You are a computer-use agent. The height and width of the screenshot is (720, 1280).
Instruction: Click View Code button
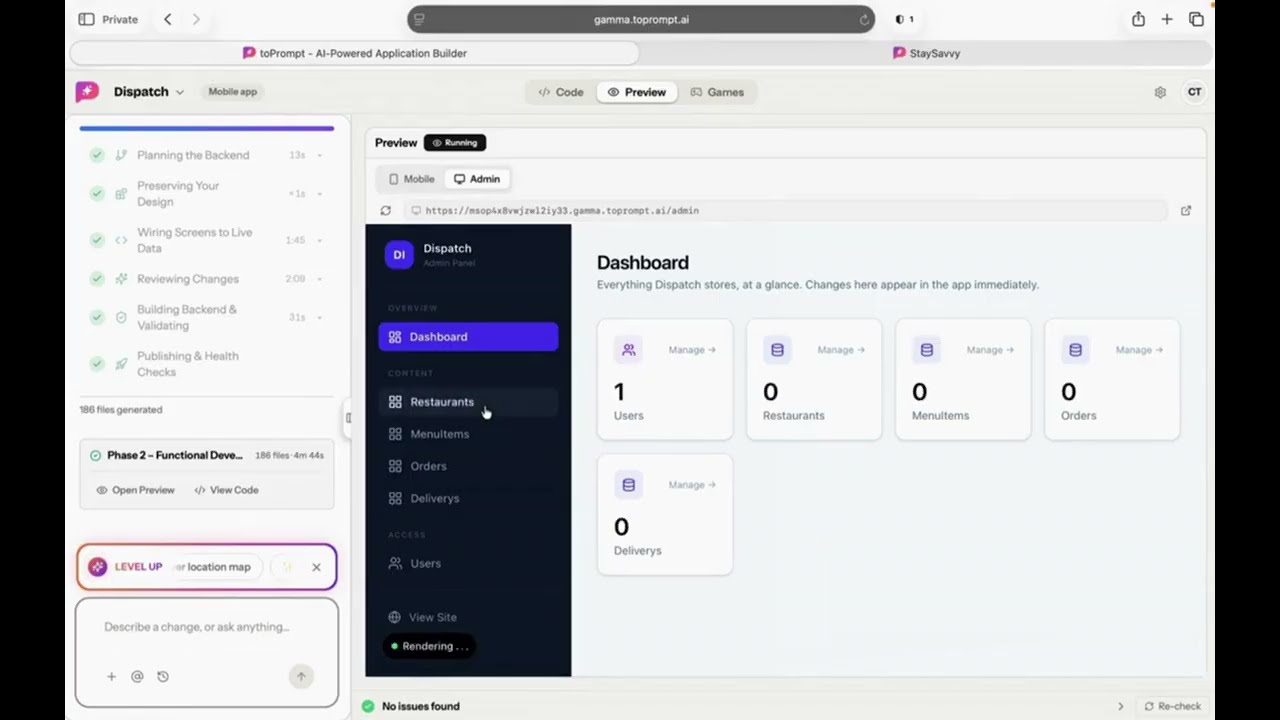(226, 490)
